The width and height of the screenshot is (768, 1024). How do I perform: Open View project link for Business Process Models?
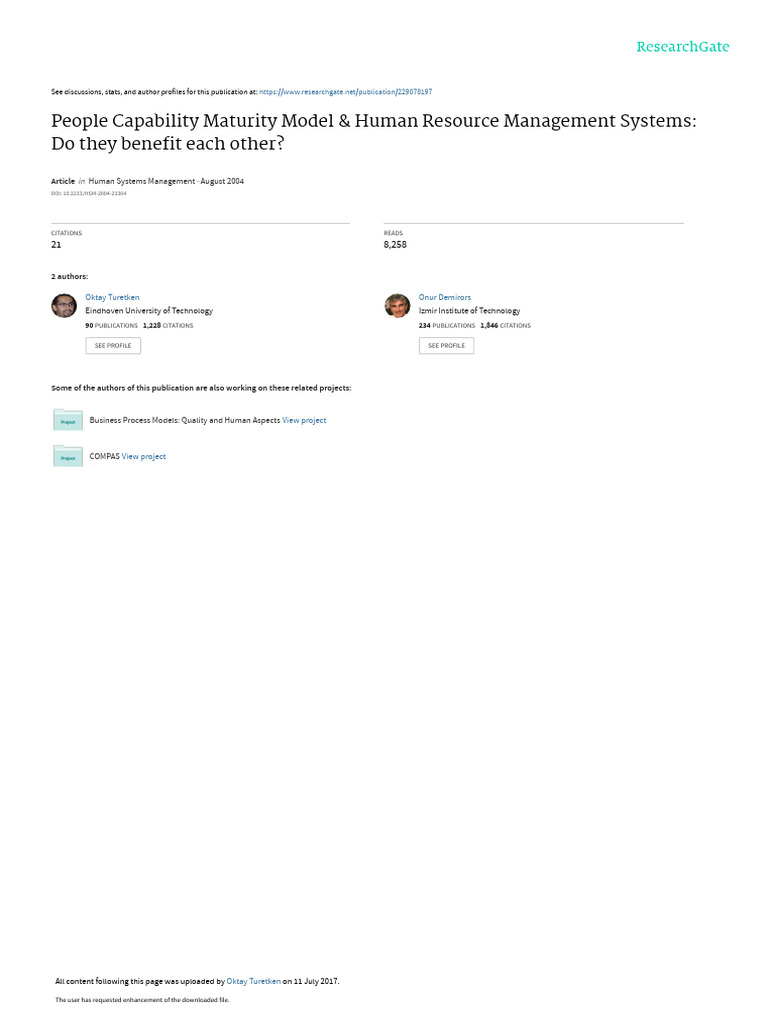pyautogui.click(x=304, y=421)
